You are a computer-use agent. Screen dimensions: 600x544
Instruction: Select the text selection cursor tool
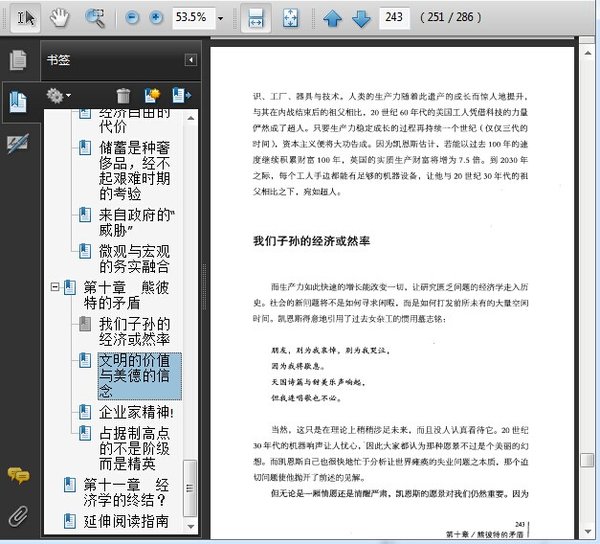pos(26,17)
